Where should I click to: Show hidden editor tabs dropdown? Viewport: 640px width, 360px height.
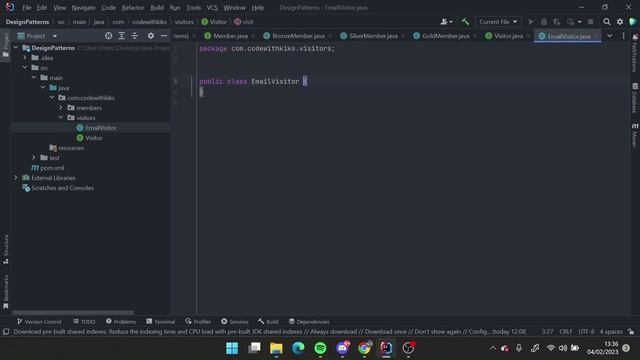(609, 36)
